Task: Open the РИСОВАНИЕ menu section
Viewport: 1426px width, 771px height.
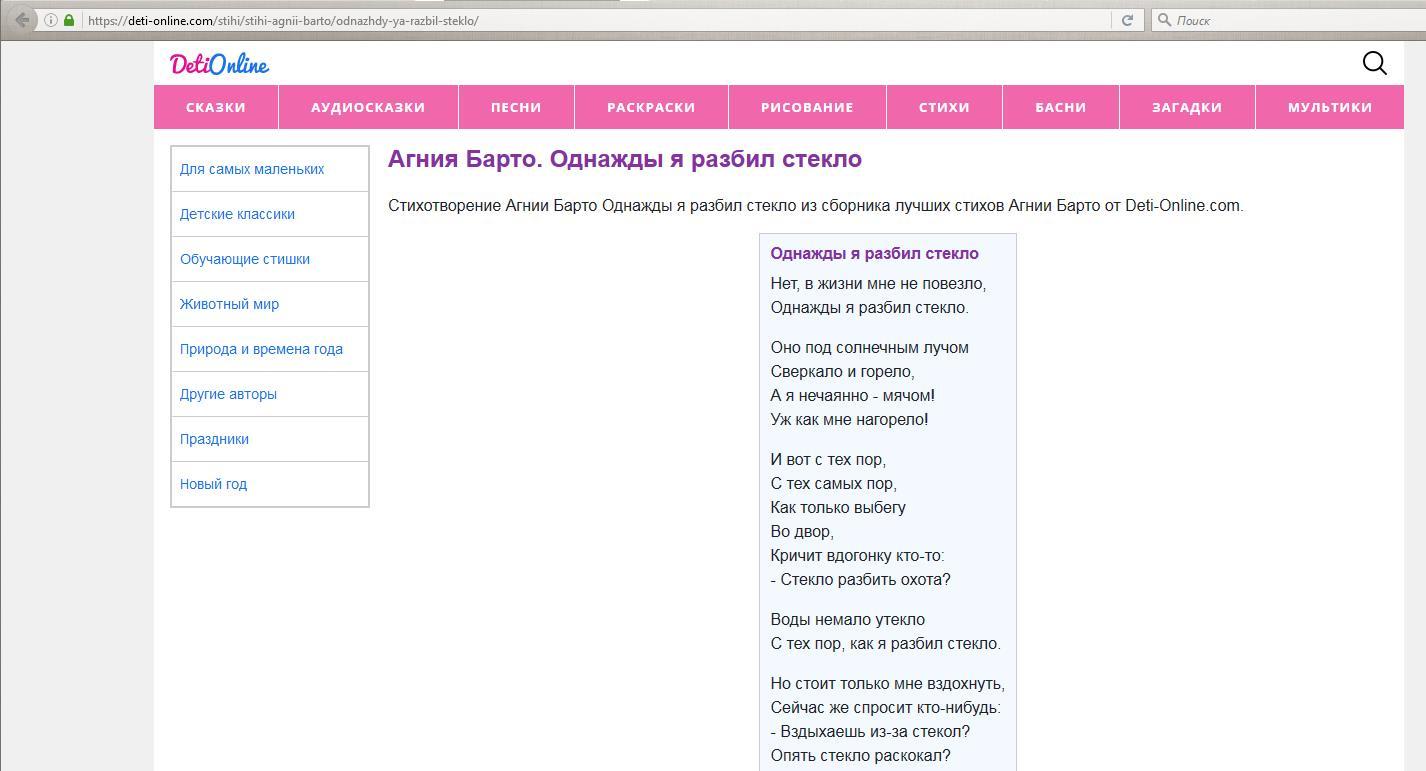Action: tap(807, 107)
